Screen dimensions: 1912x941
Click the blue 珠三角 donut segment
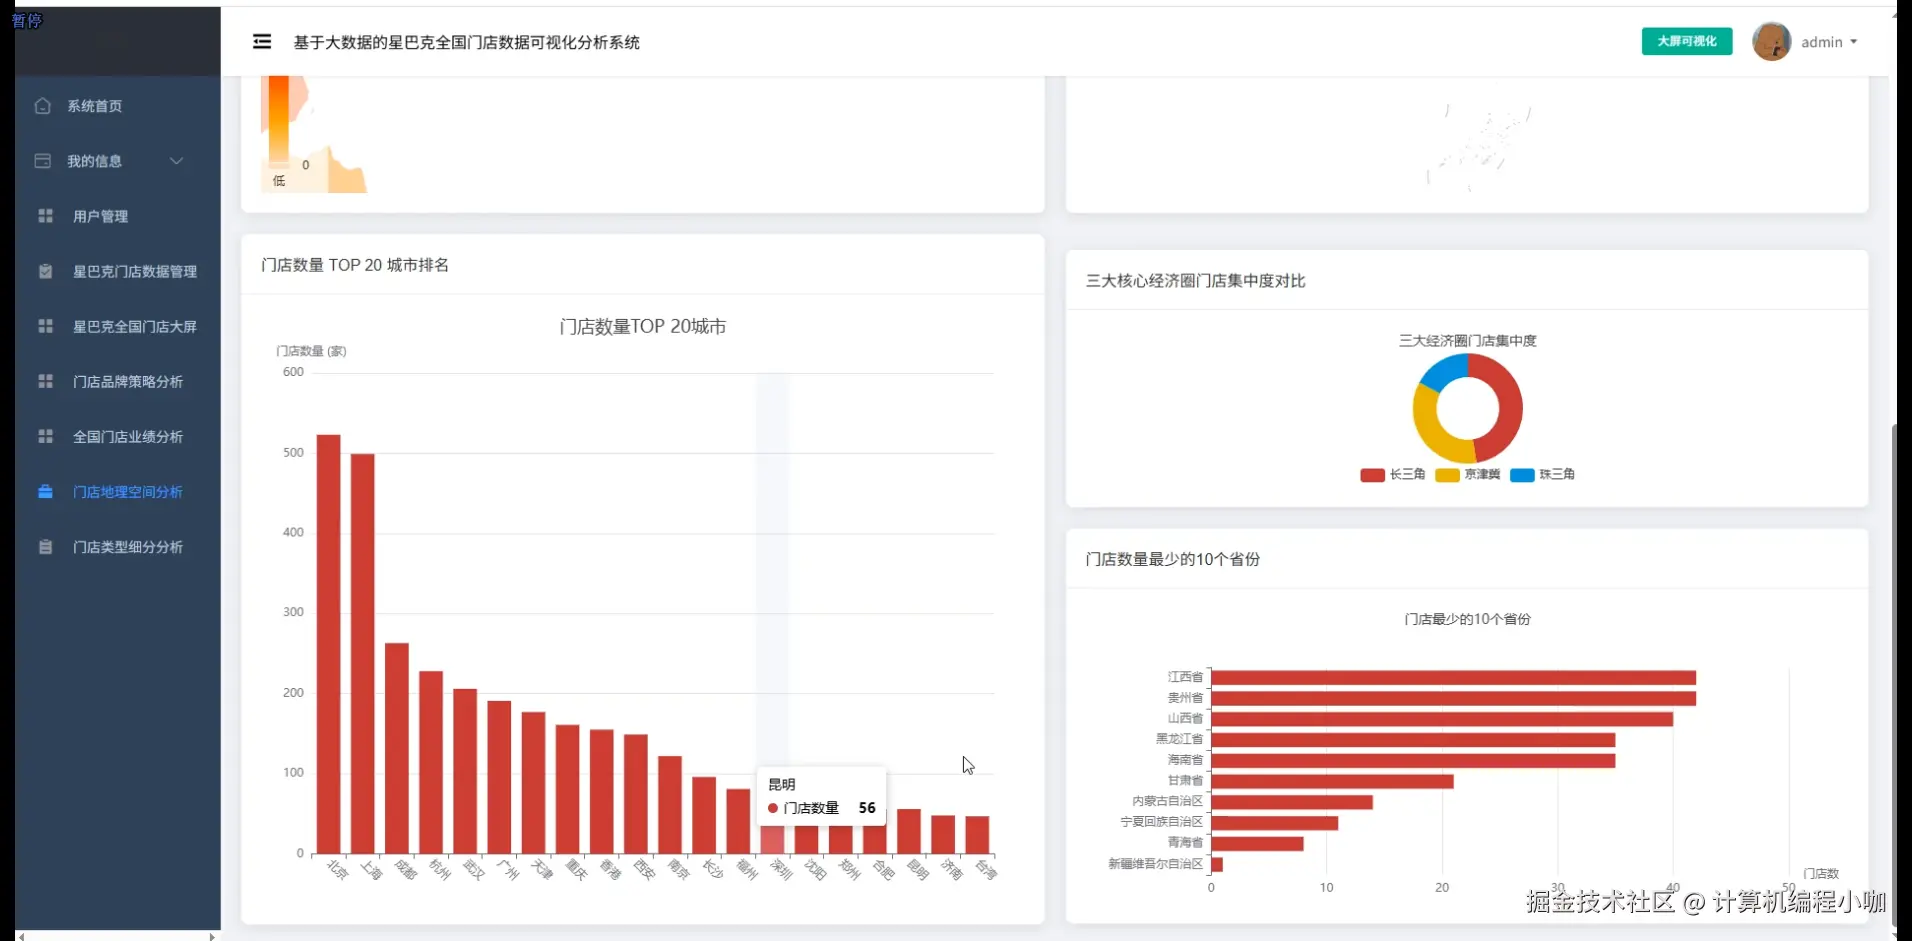click(x=1444, y=372)
